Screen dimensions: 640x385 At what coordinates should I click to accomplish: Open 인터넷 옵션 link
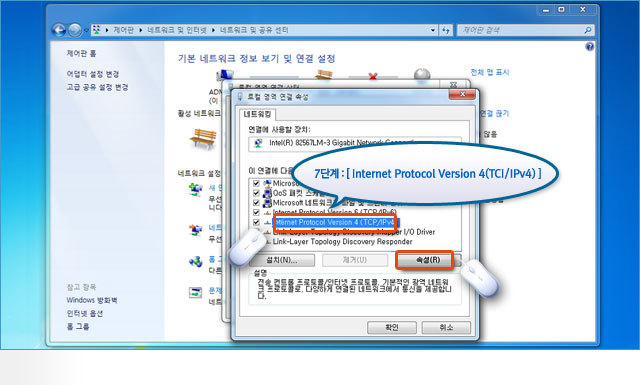click(85, 314)
